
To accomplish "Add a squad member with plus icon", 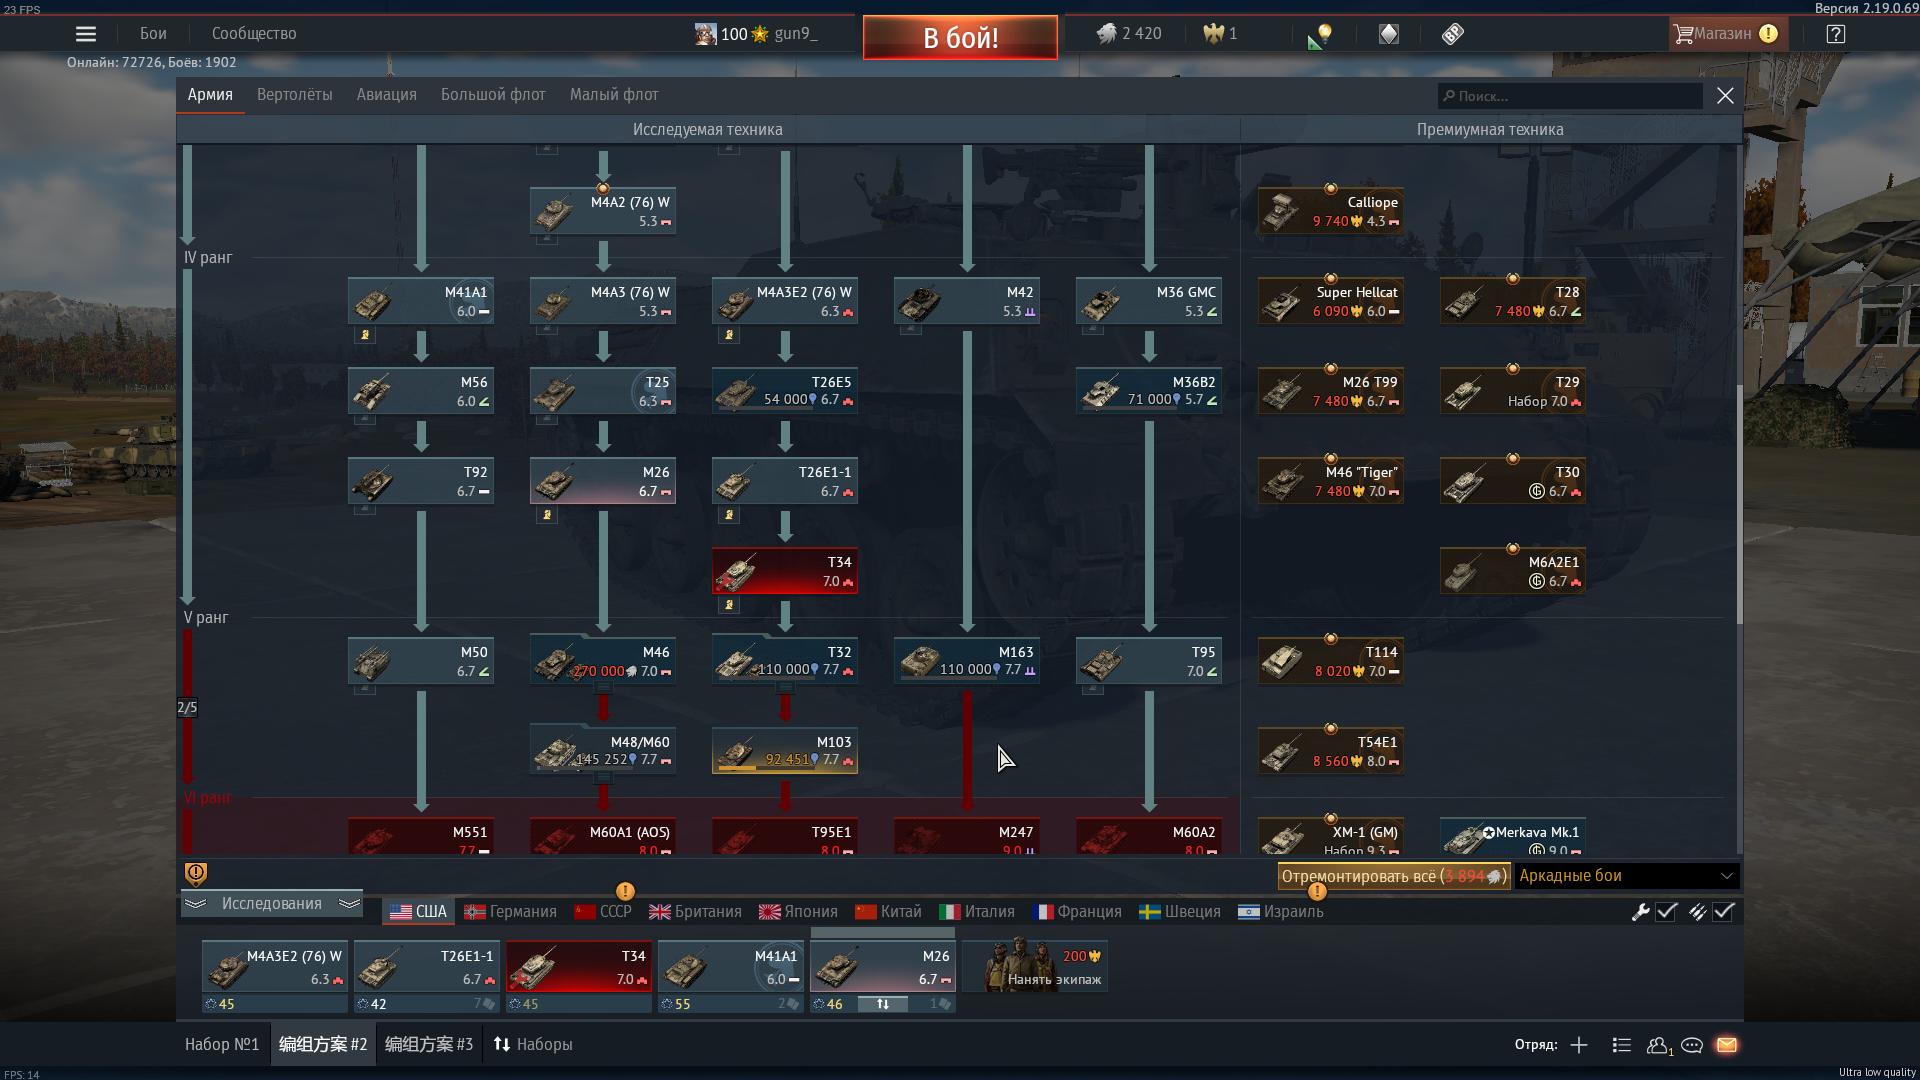I will (1579, 1045).
